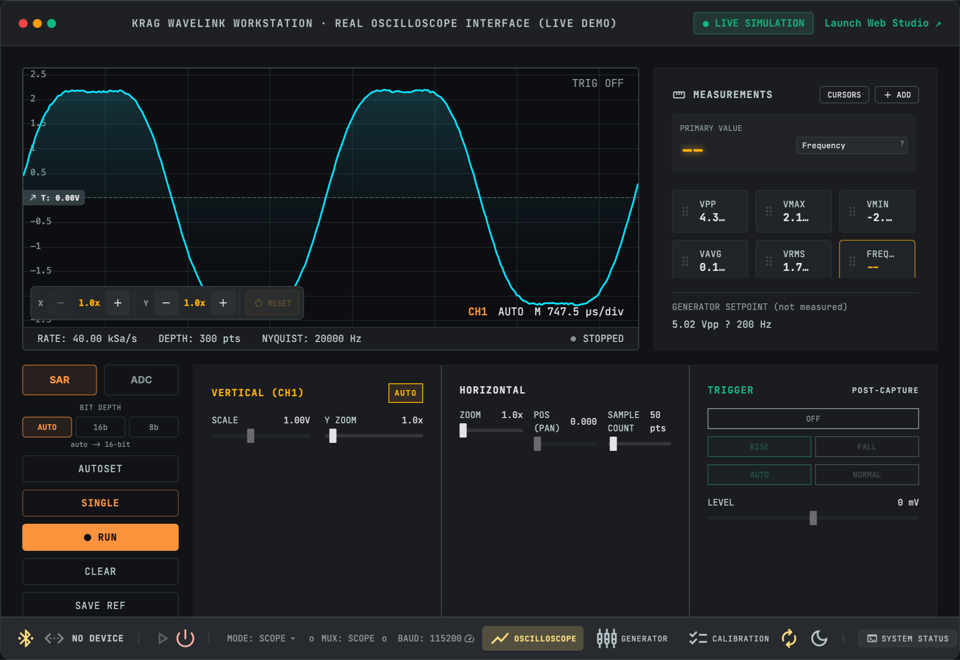Viewport: 960px width, 660px height.
Task: Switch to the Calibration tab
Action: coord(729,638)
